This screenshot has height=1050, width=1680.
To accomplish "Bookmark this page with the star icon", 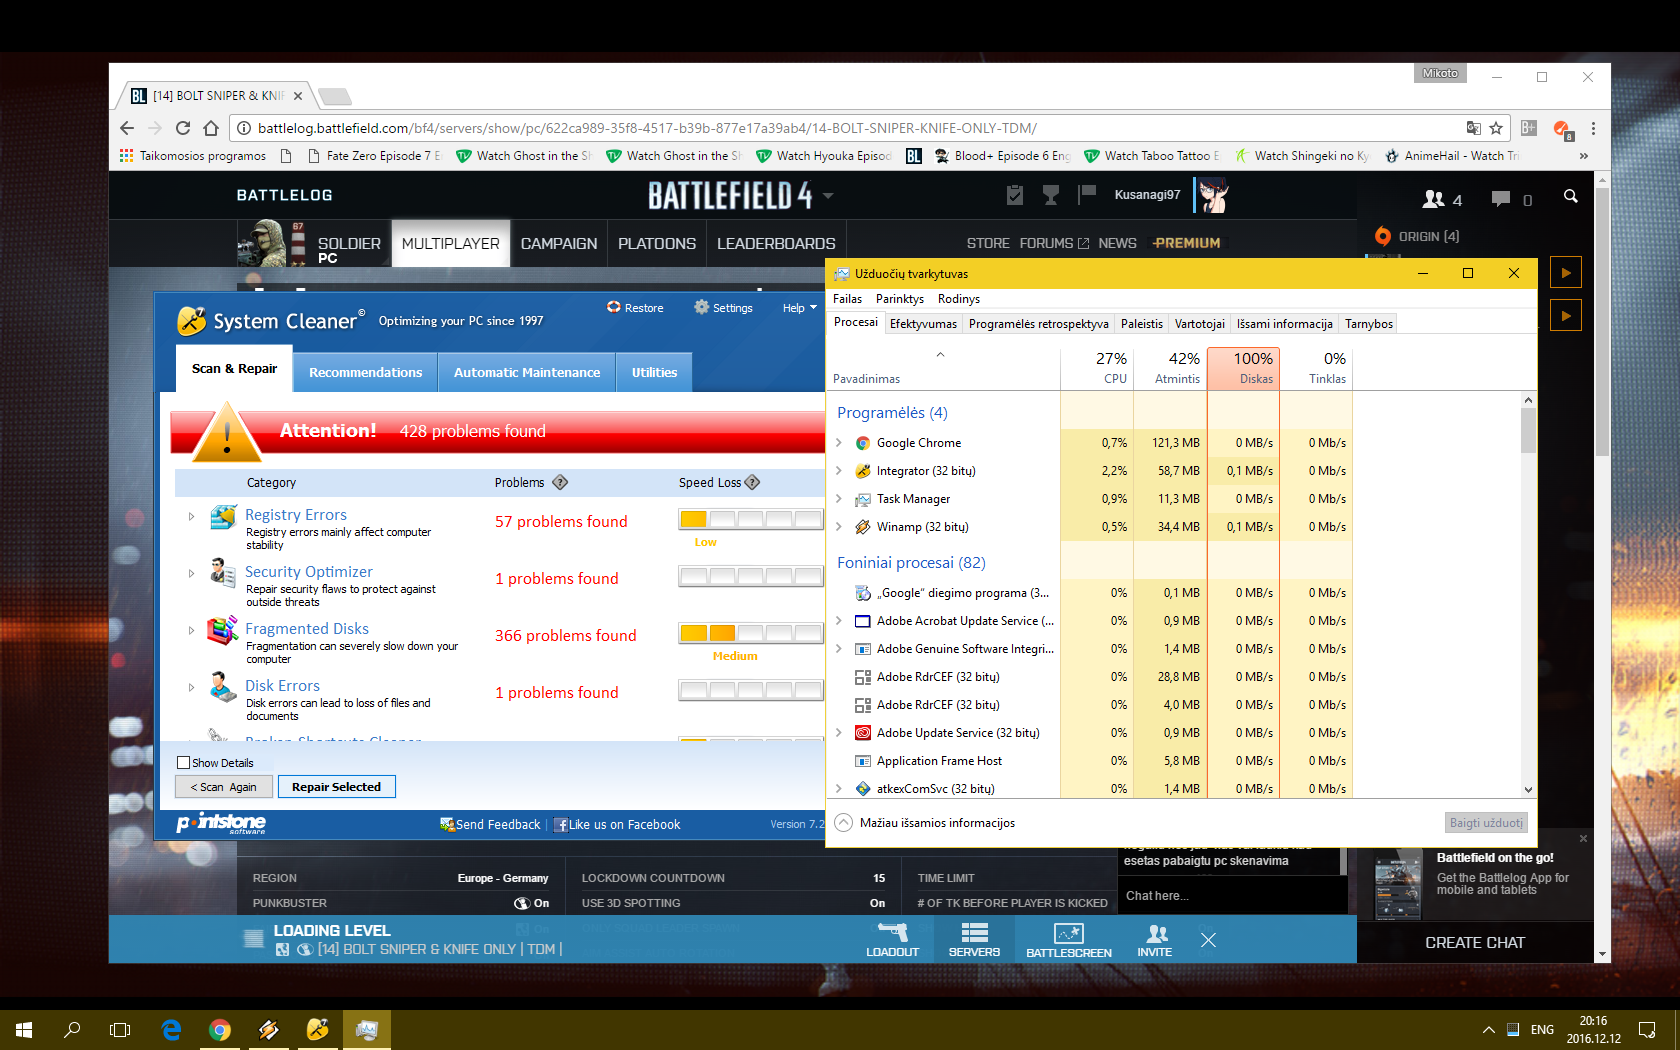I will 1496,128.
